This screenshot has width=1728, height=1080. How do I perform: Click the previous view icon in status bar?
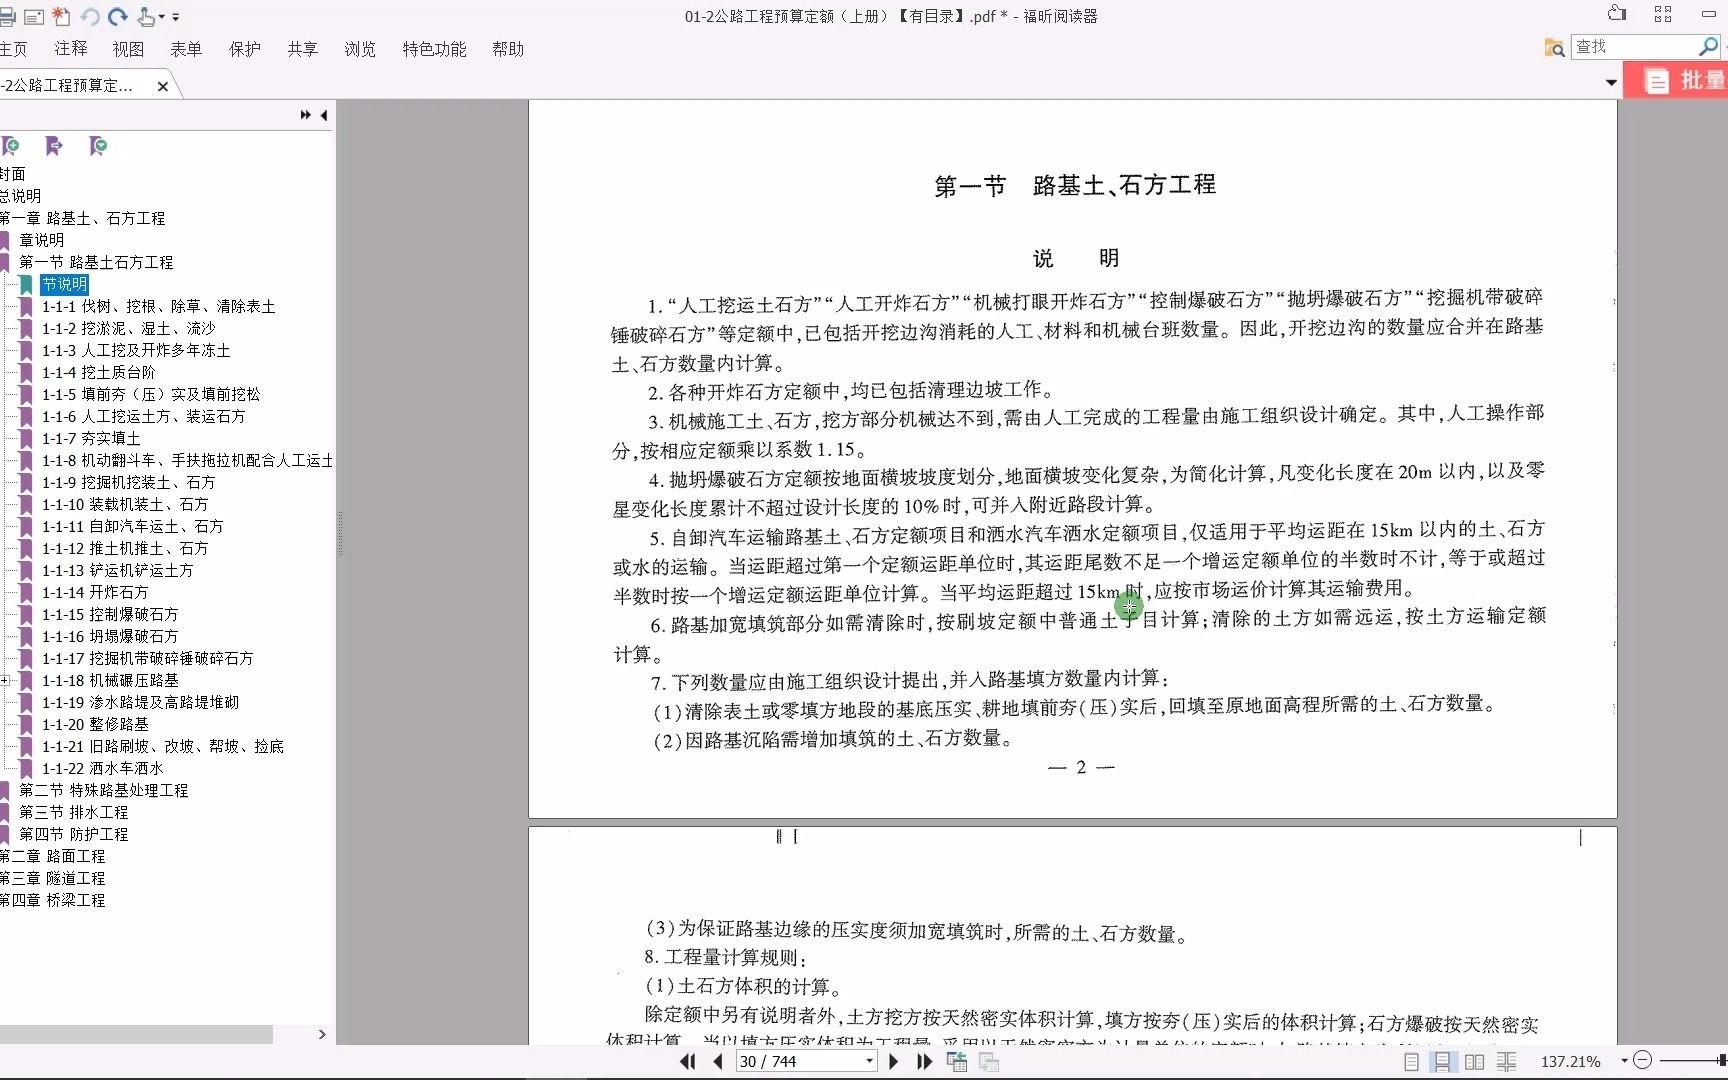(957, 1062)
